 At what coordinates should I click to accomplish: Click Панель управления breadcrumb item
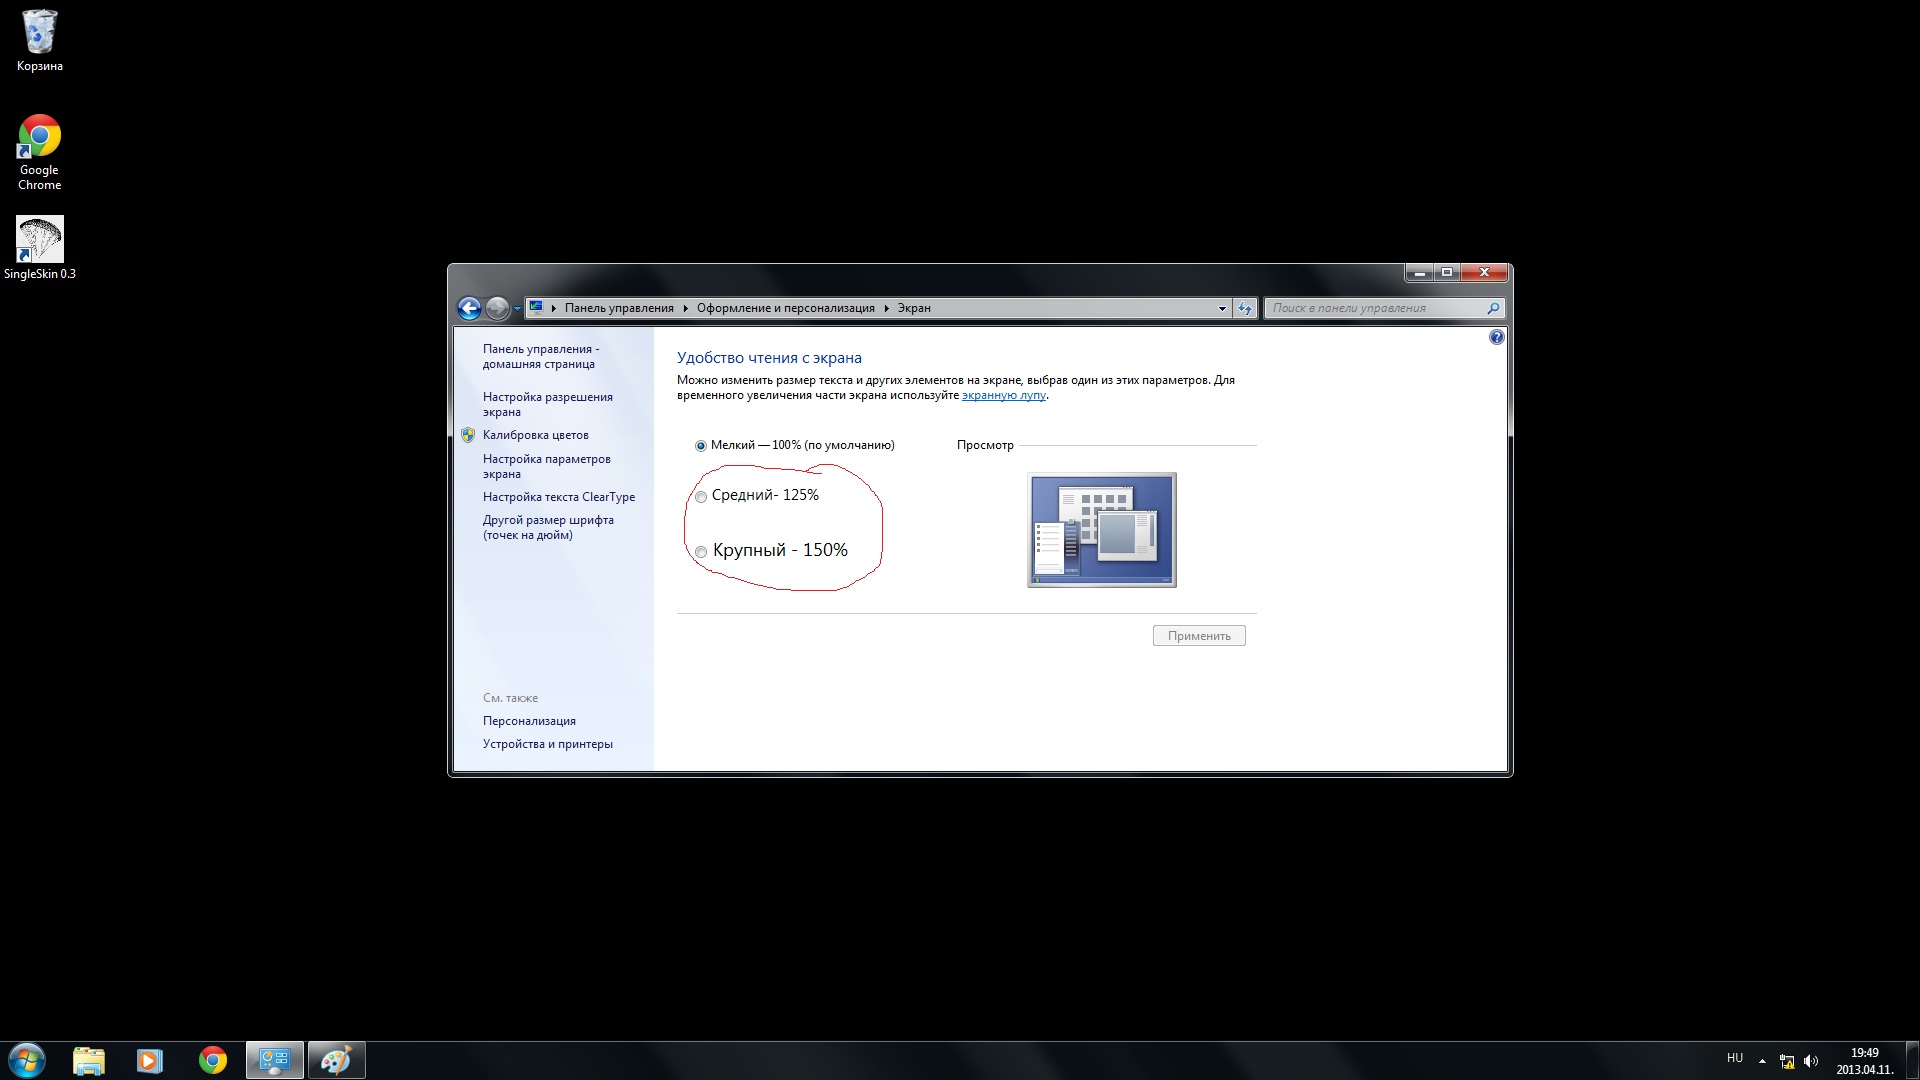click(619, 308)
